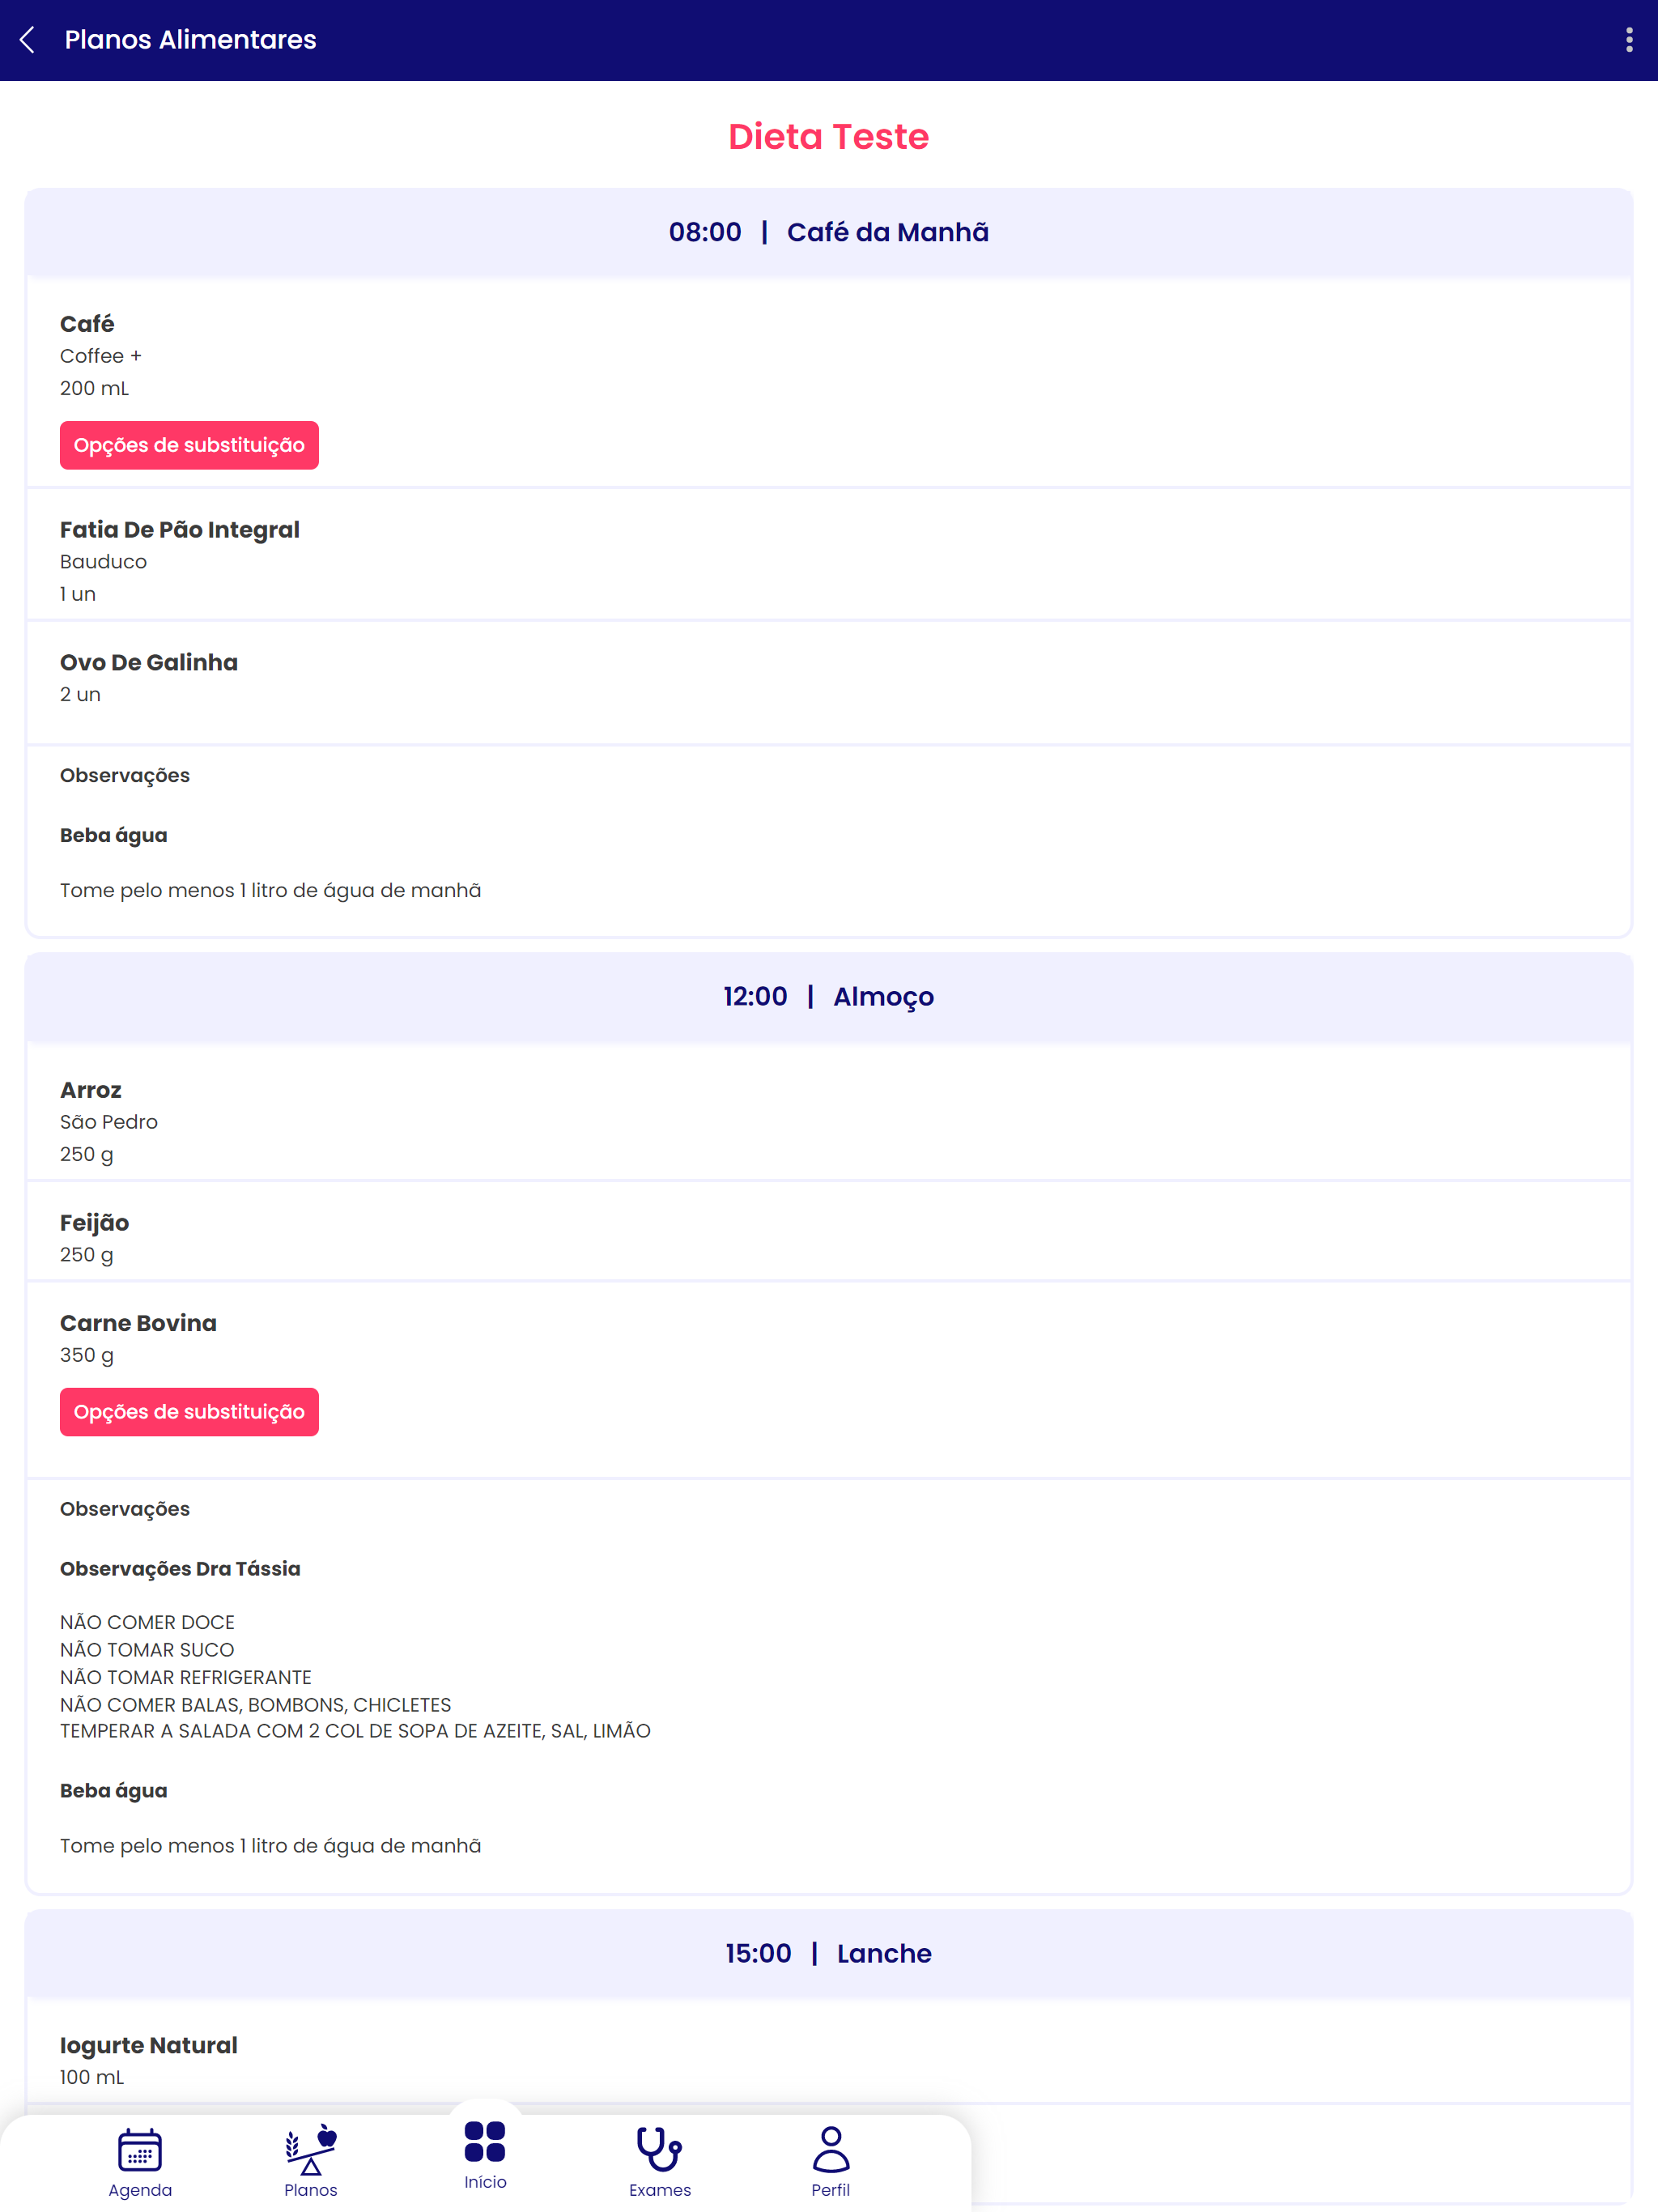This screenshot has width=1658, height=2212.
Task: Go back using the header arrow
Action: click(28, 40)
